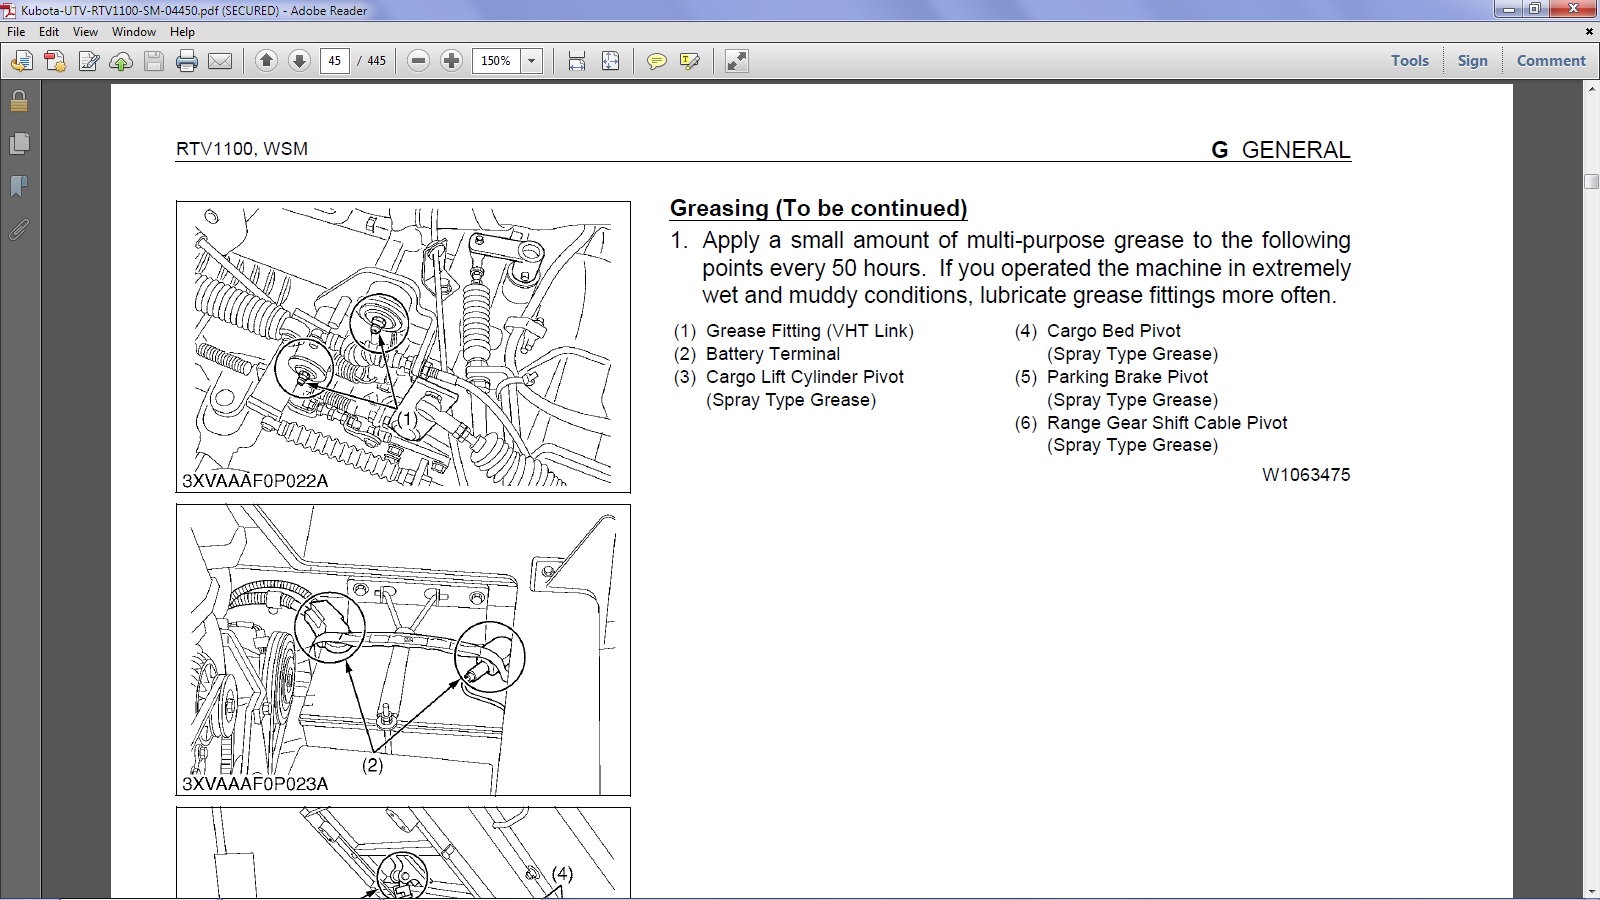The height and width of the screenshot is (900, 1600).
Task: Open the Help menu
Action: coord(182,32)
